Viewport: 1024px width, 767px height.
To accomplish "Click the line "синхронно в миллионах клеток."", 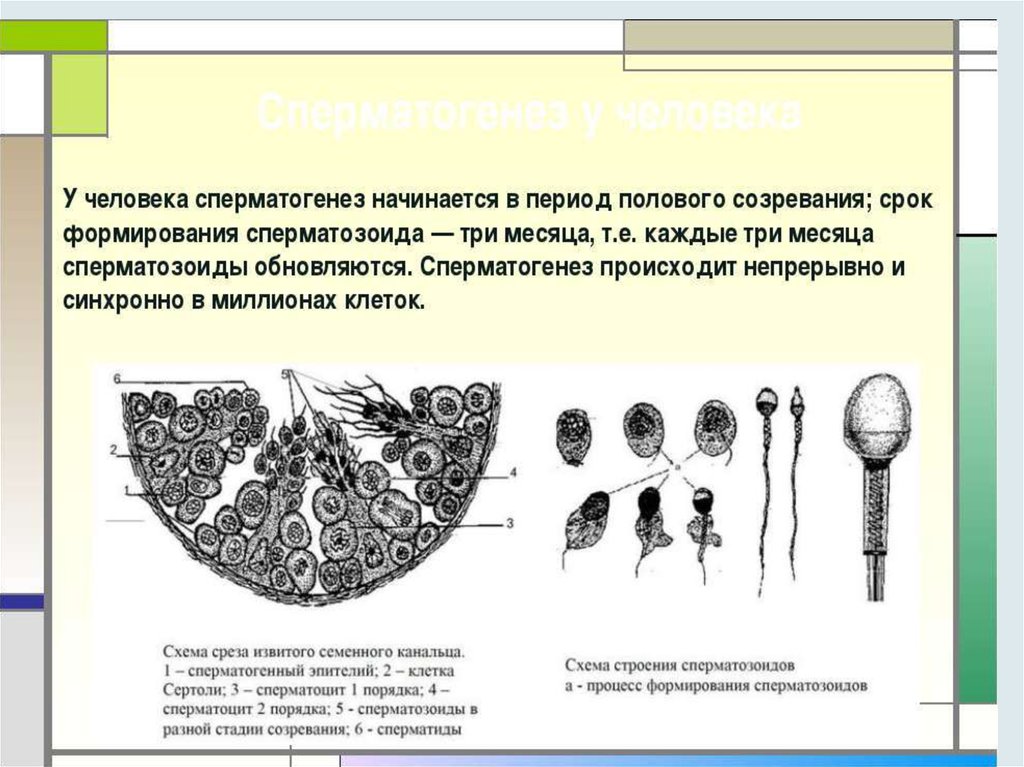I will (x=244, y=301).
